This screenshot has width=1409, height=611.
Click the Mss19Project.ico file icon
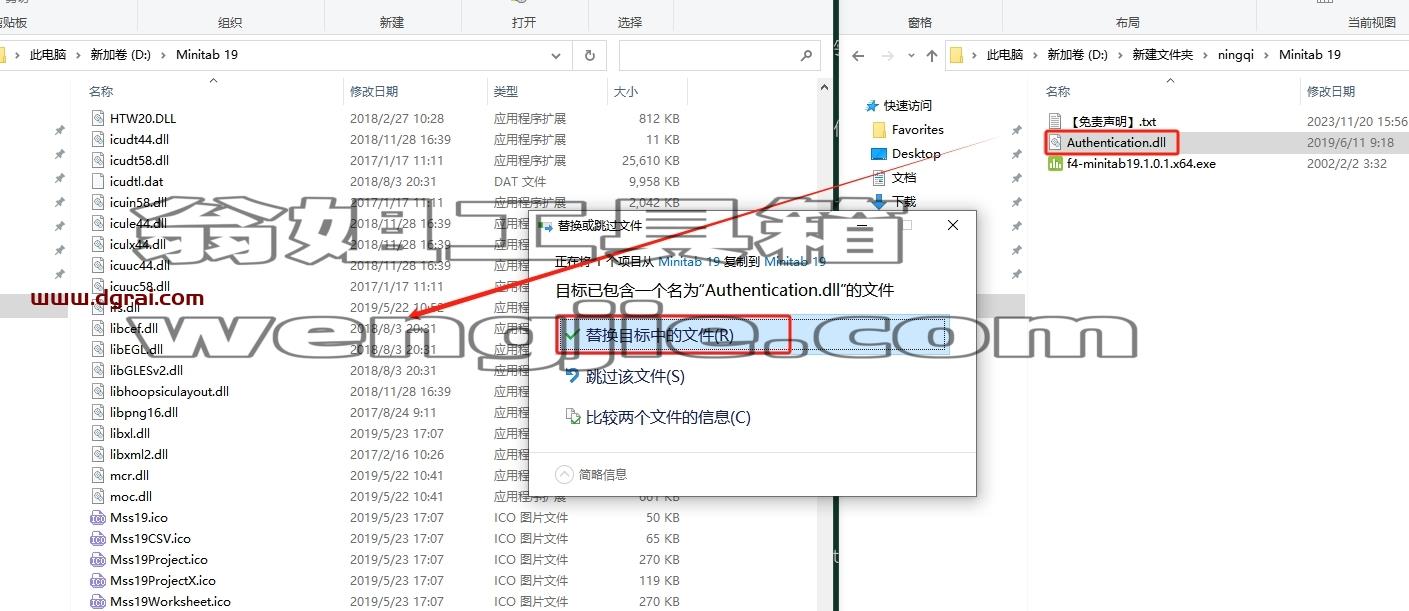pyautogui.click(x=97, y=559)
